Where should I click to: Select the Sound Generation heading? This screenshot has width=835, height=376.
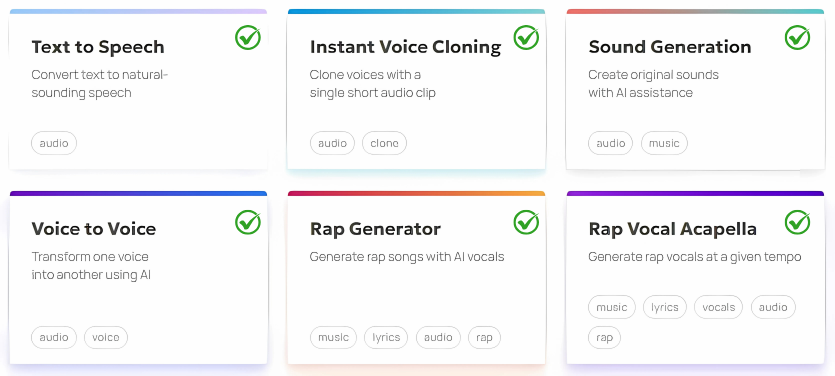670,47
